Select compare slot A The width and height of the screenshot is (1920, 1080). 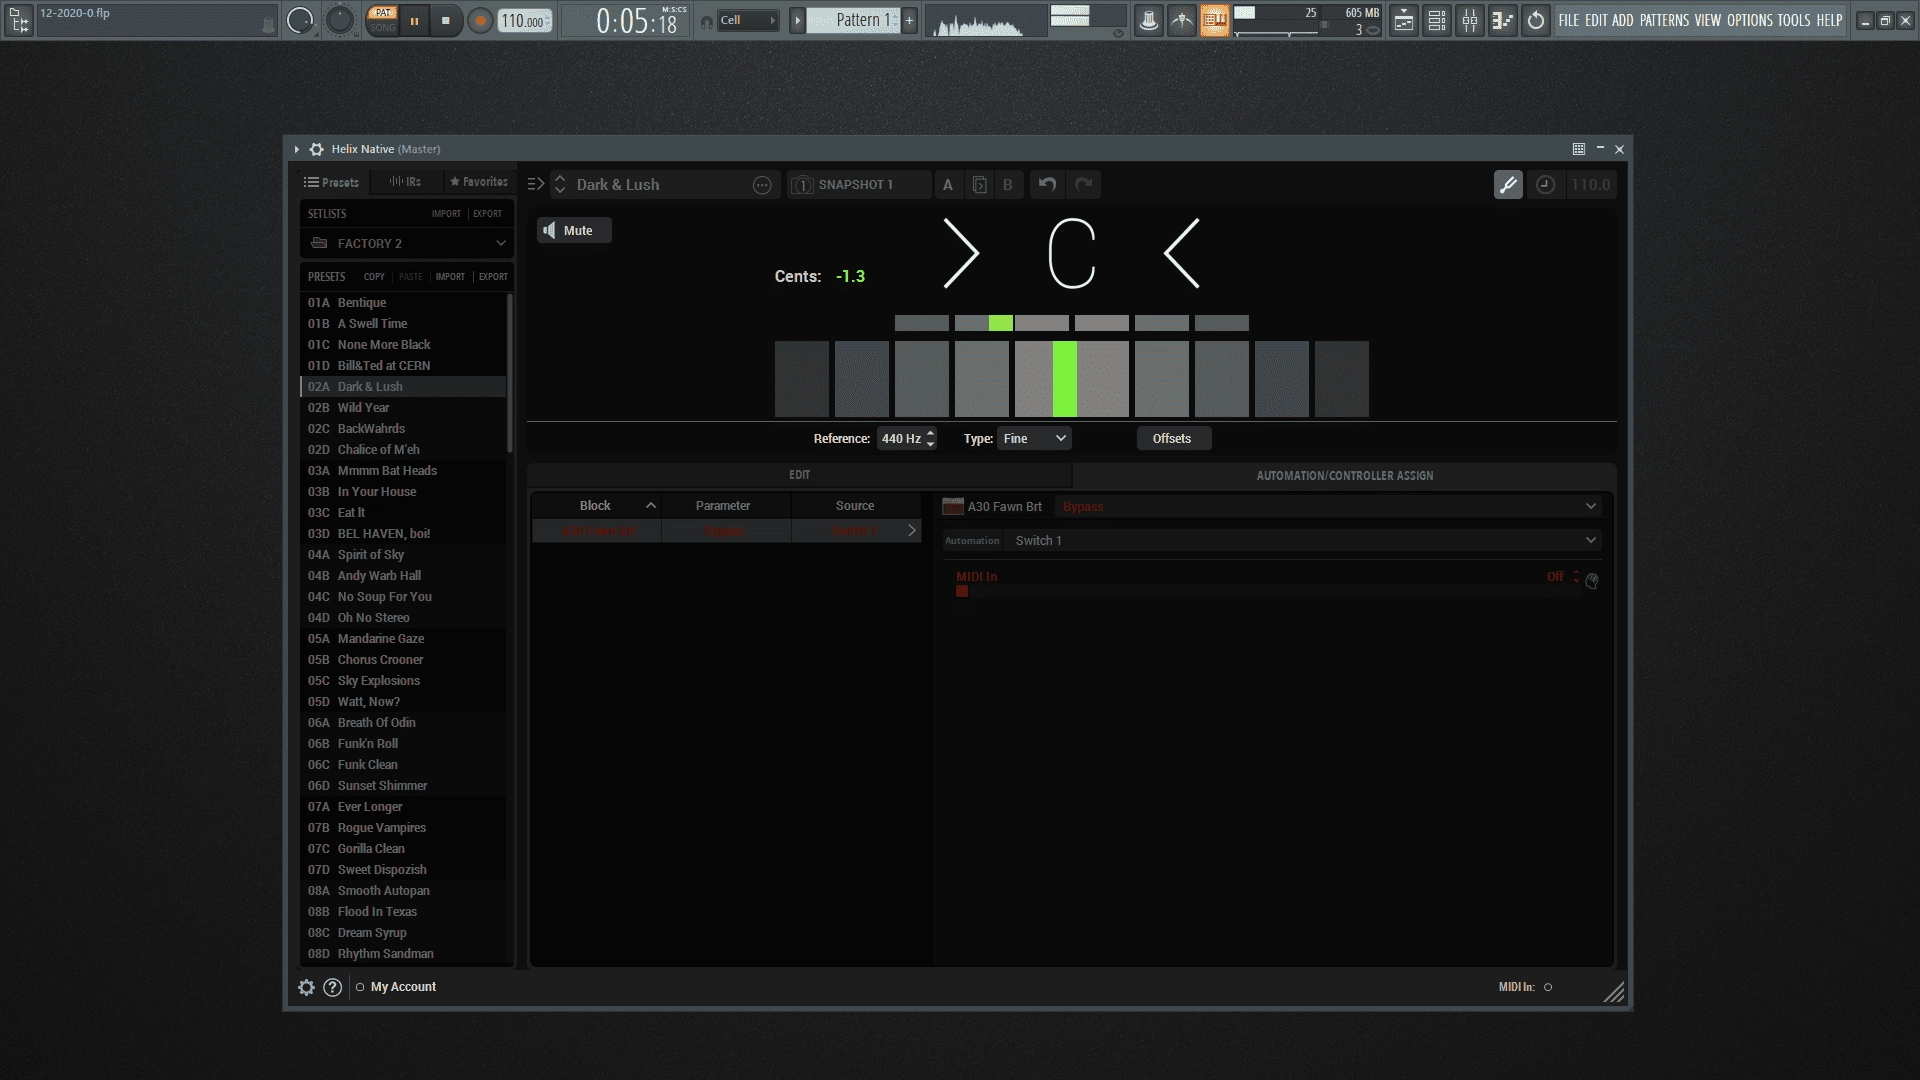[x=948, y=185]
